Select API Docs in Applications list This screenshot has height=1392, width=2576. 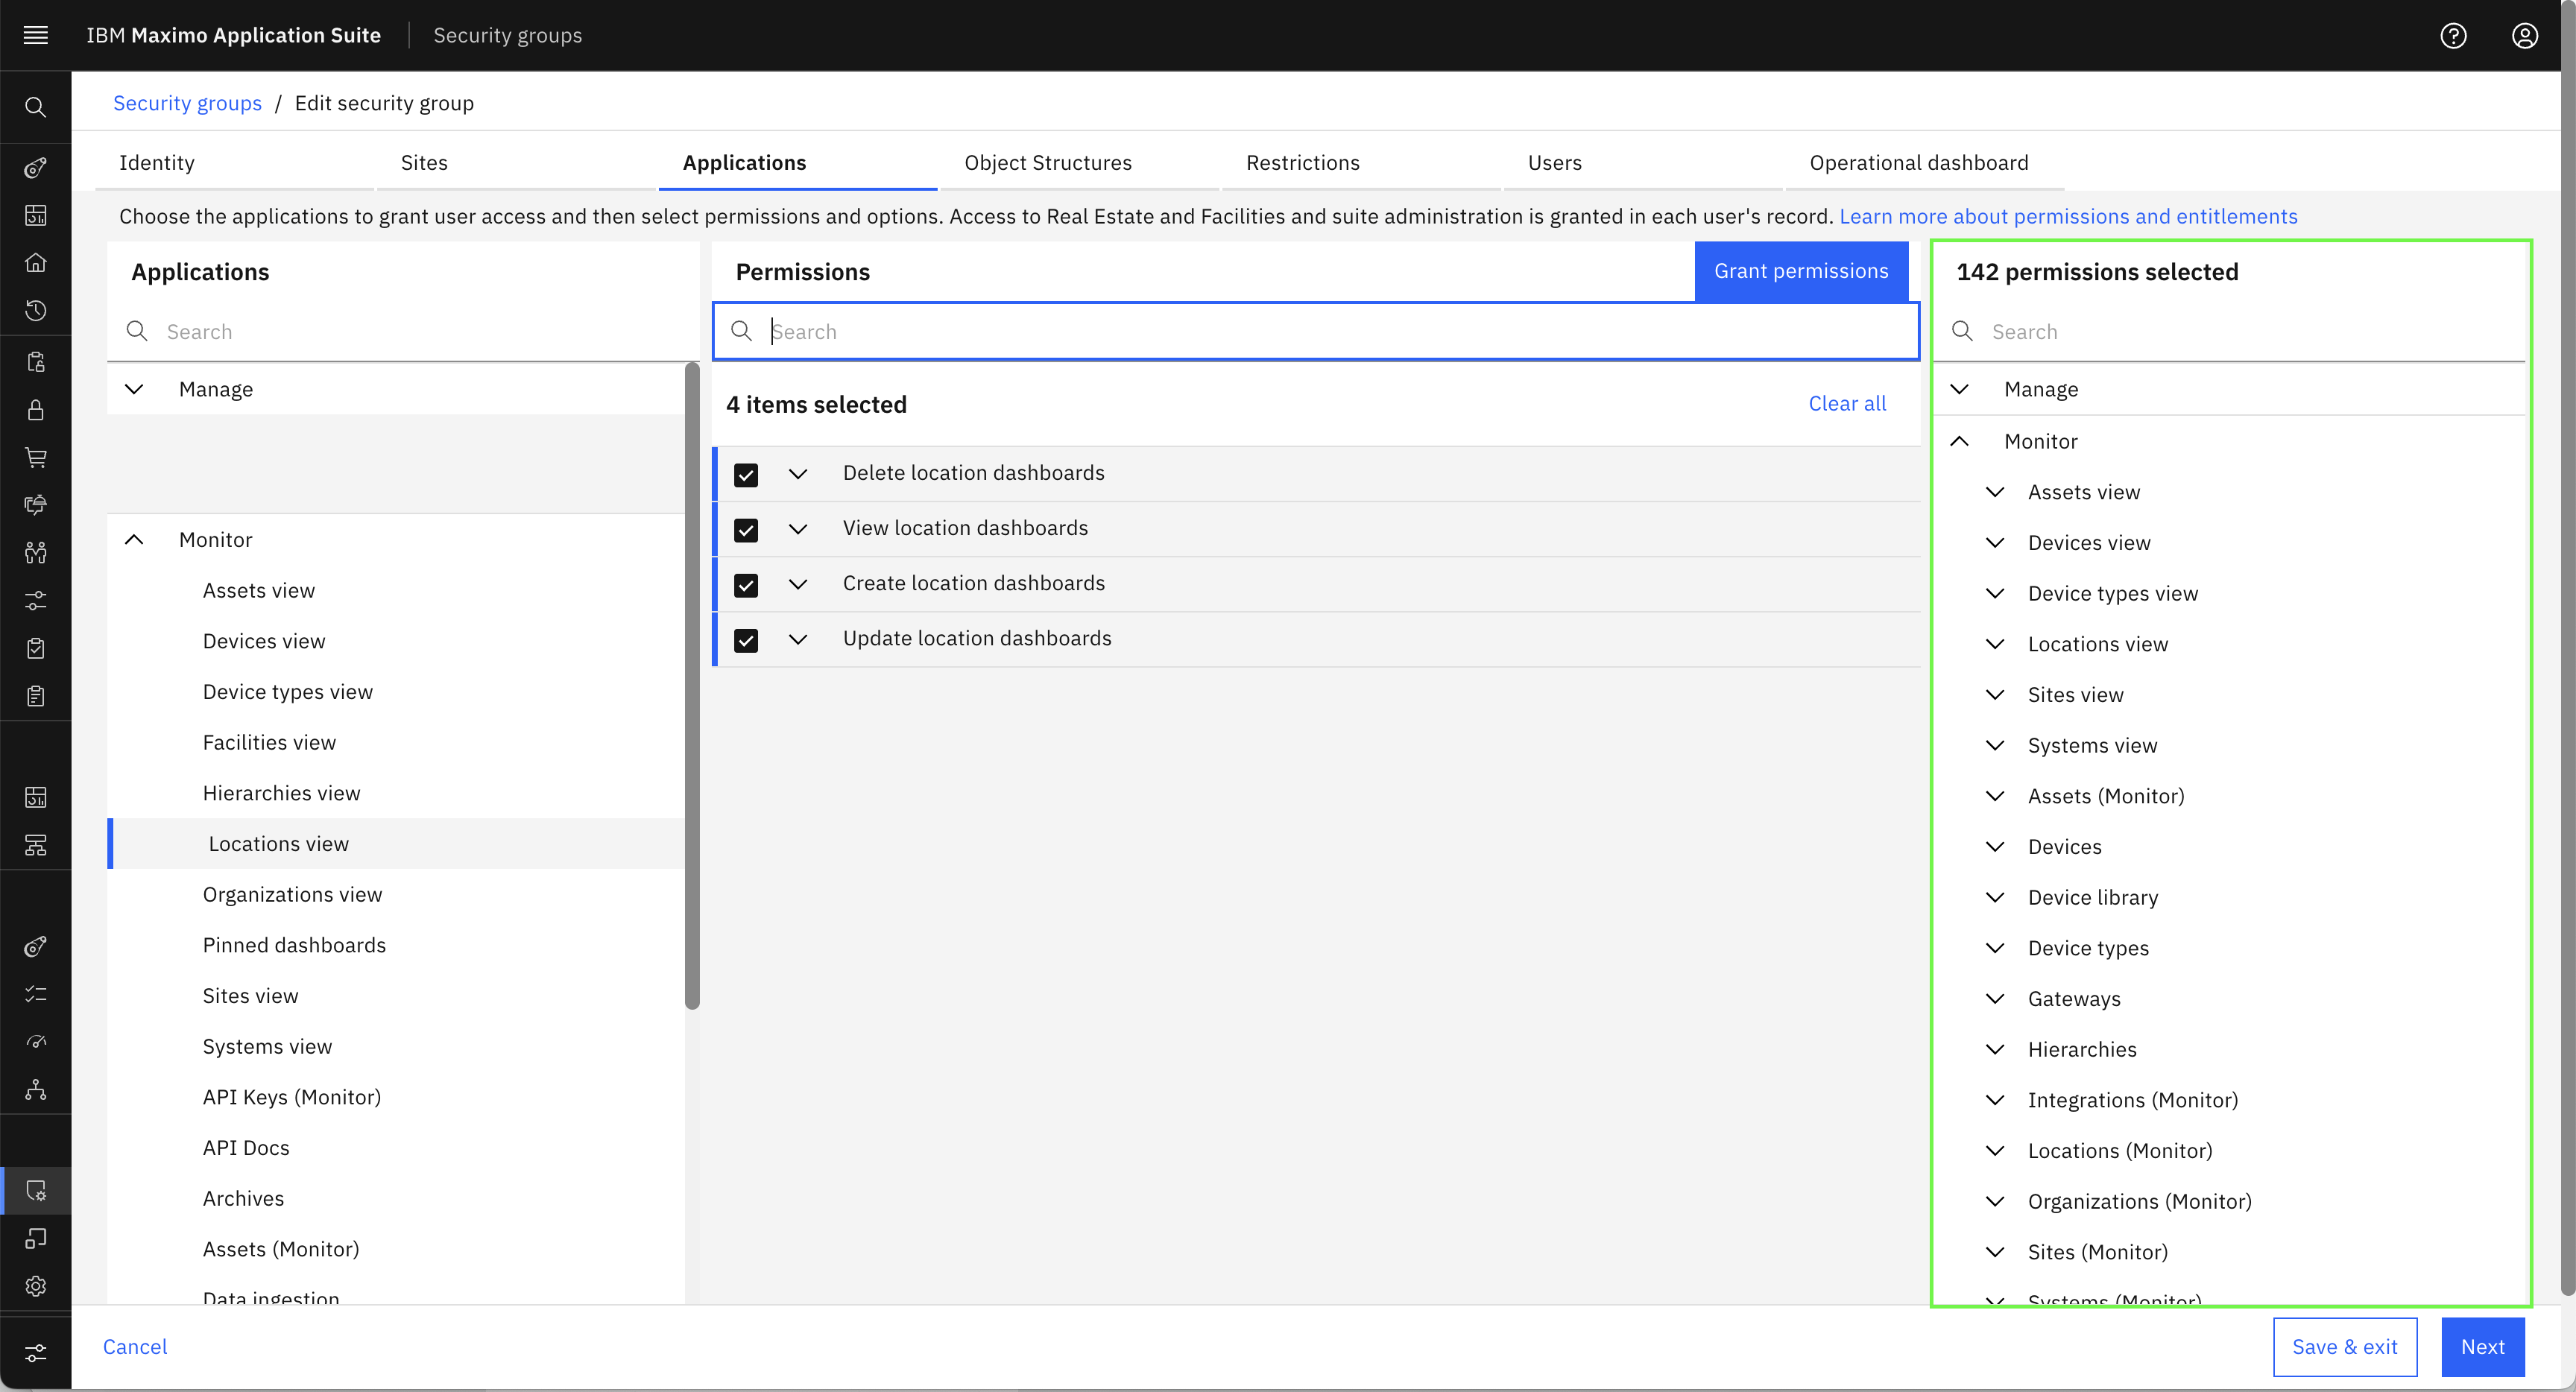[x=396, y=1148]
